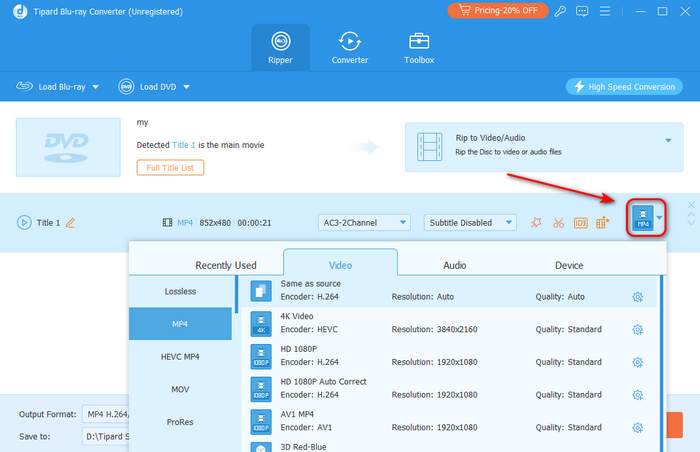Viewport: 700px width, 452px height.
Task: Expand the arrow beside MP4 format icon
Action: pyautogui.click(x=659, y=218)
